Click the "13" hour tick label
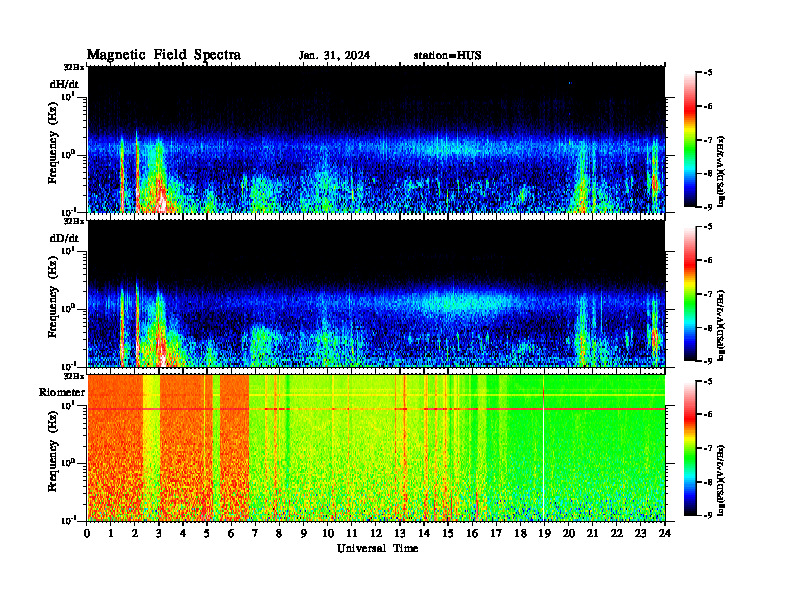Viewport: 792px width, 612px height. pos(400,533)
